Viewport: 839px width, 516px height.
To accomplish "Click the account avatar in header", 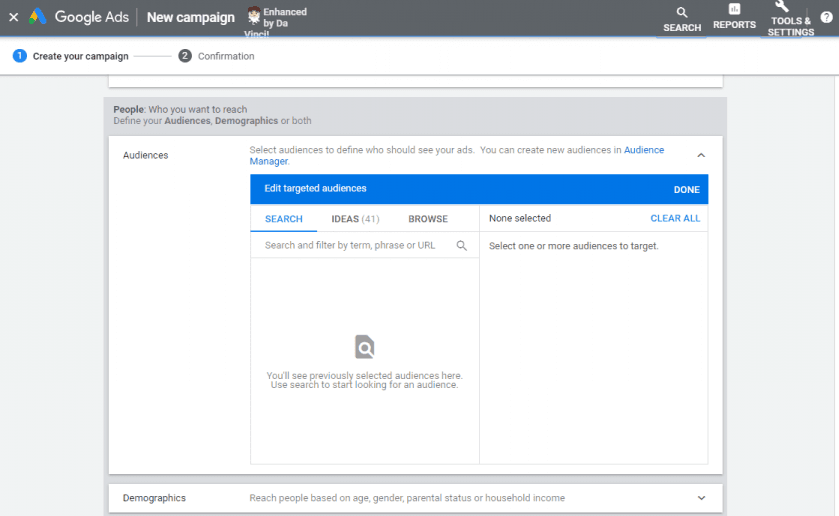I will point(253,15).
